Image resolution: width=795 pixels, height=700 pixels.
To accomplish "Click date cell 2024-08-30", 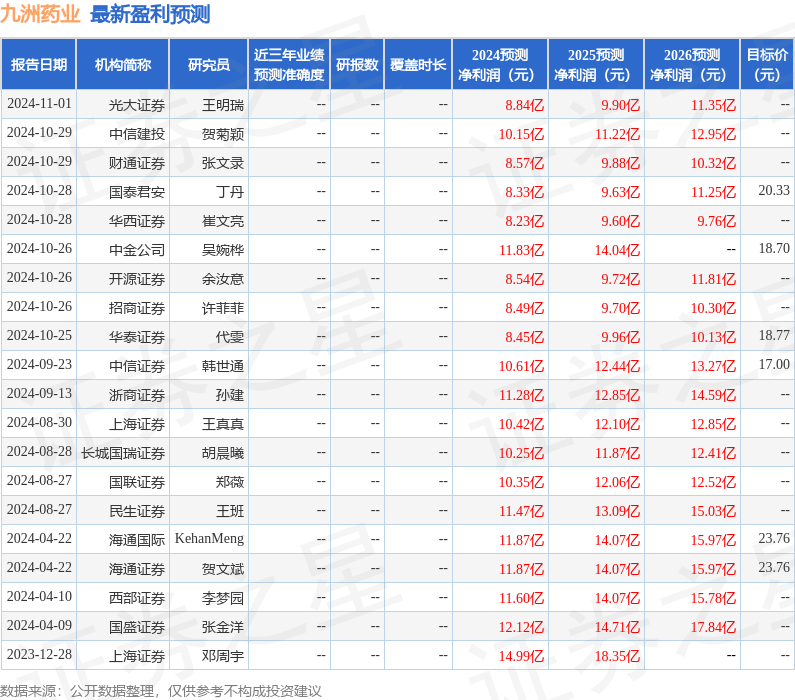I will click(x=39, y=422).
